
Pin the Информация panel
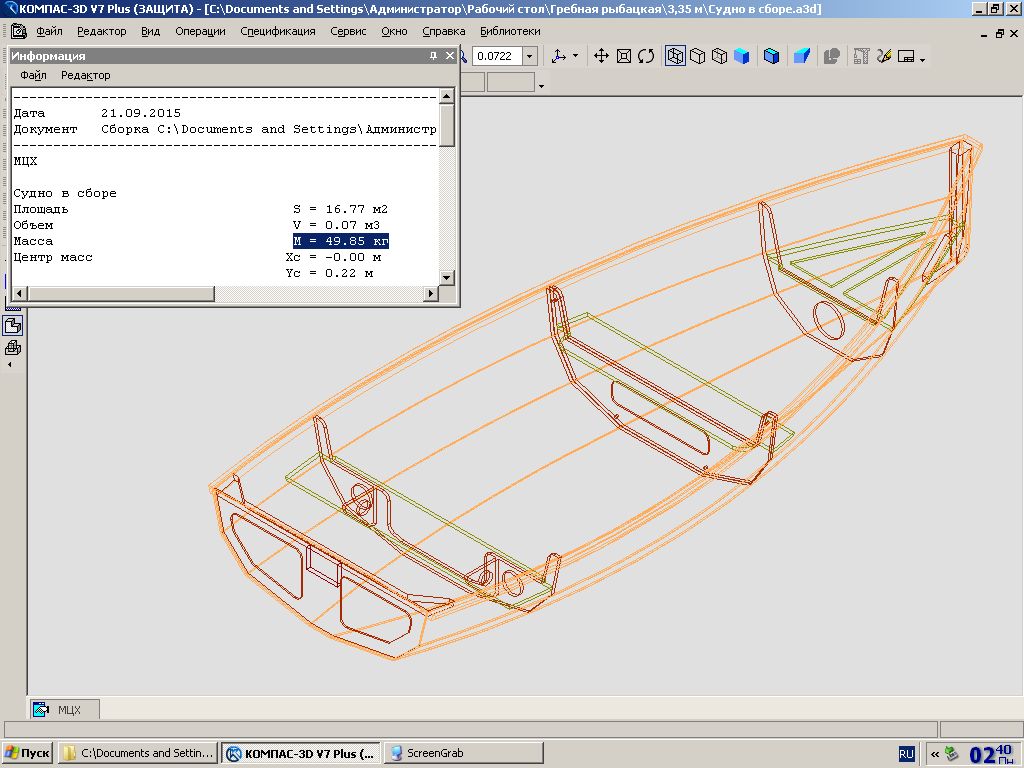coord(432,56)
